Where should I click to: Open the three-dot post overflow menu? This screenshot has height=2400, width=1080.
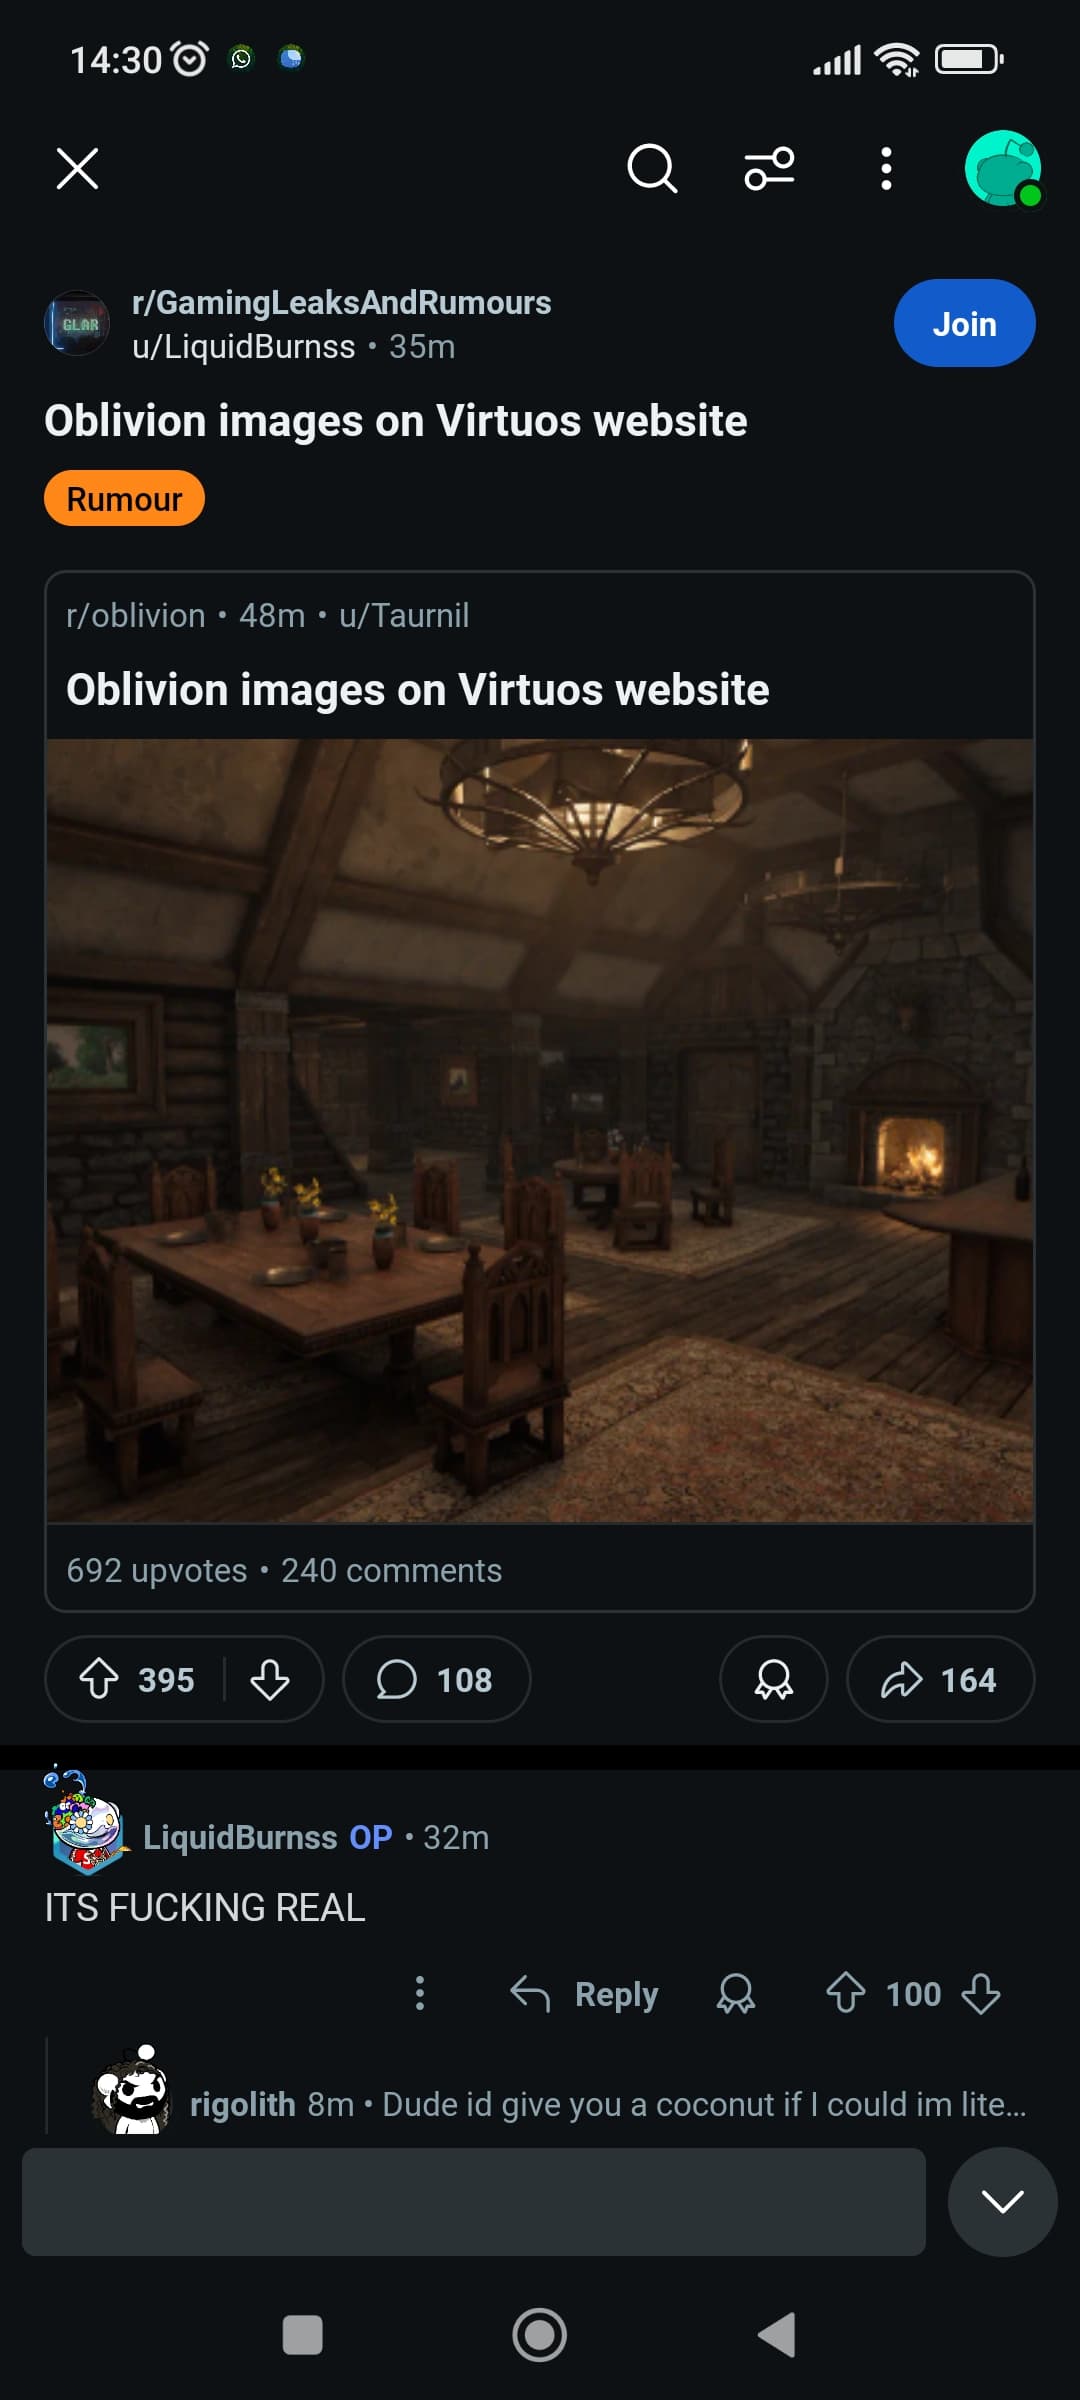(886, 168)
